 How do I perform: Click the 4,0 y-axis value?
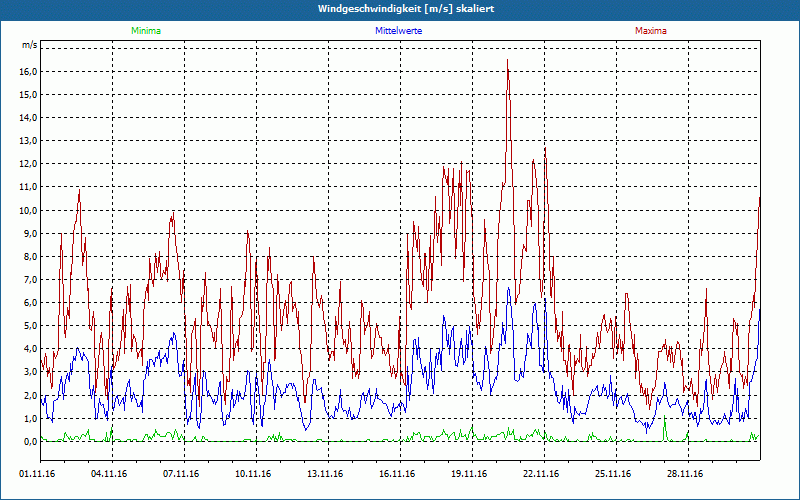(x=31, y=349)
